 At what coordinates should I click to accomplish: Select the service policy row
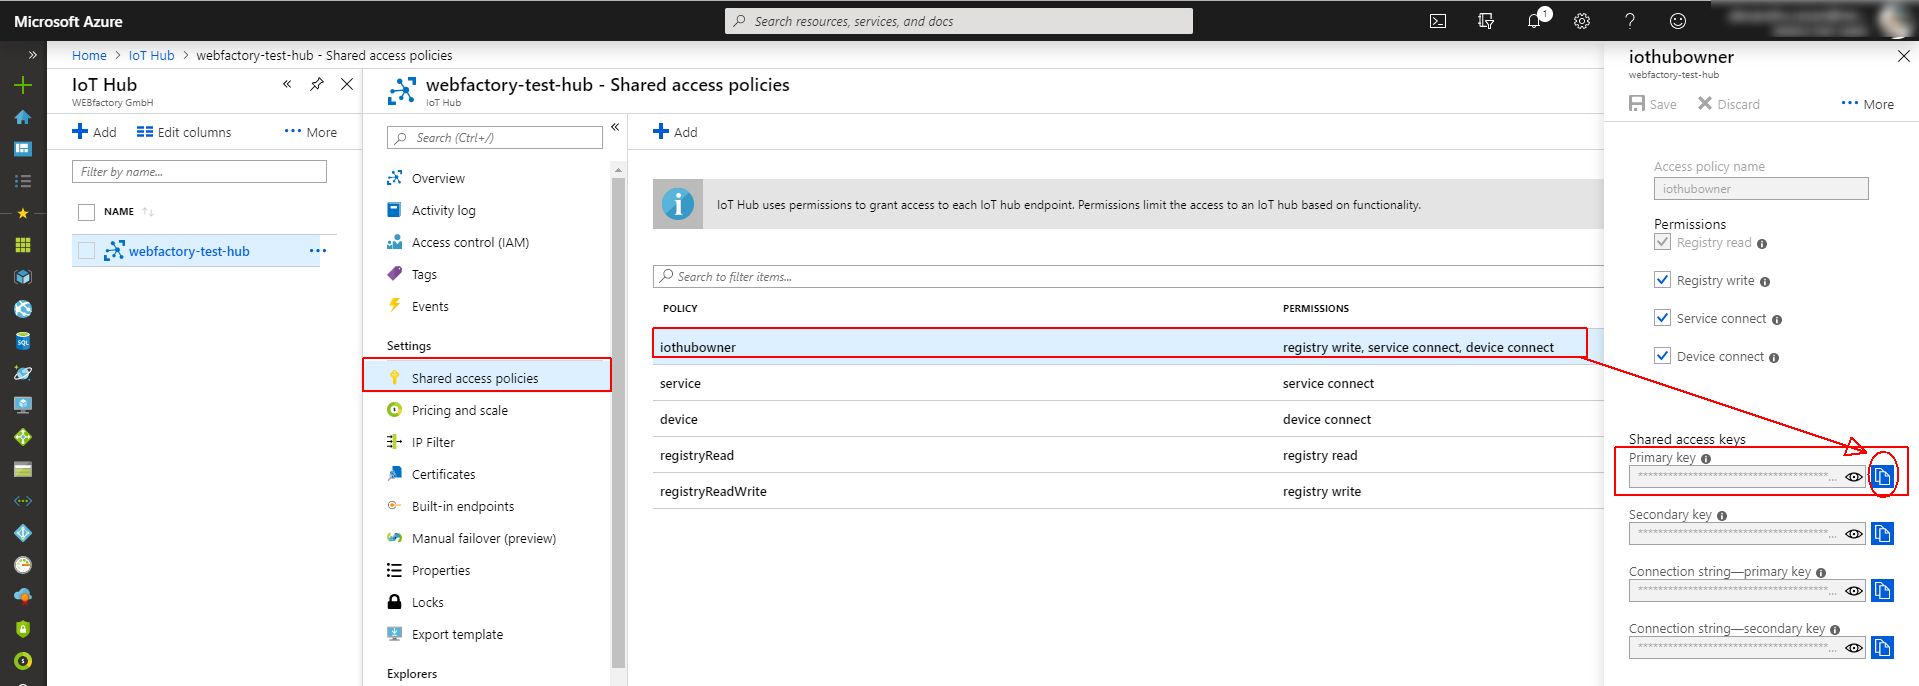[x=680, y=383]
